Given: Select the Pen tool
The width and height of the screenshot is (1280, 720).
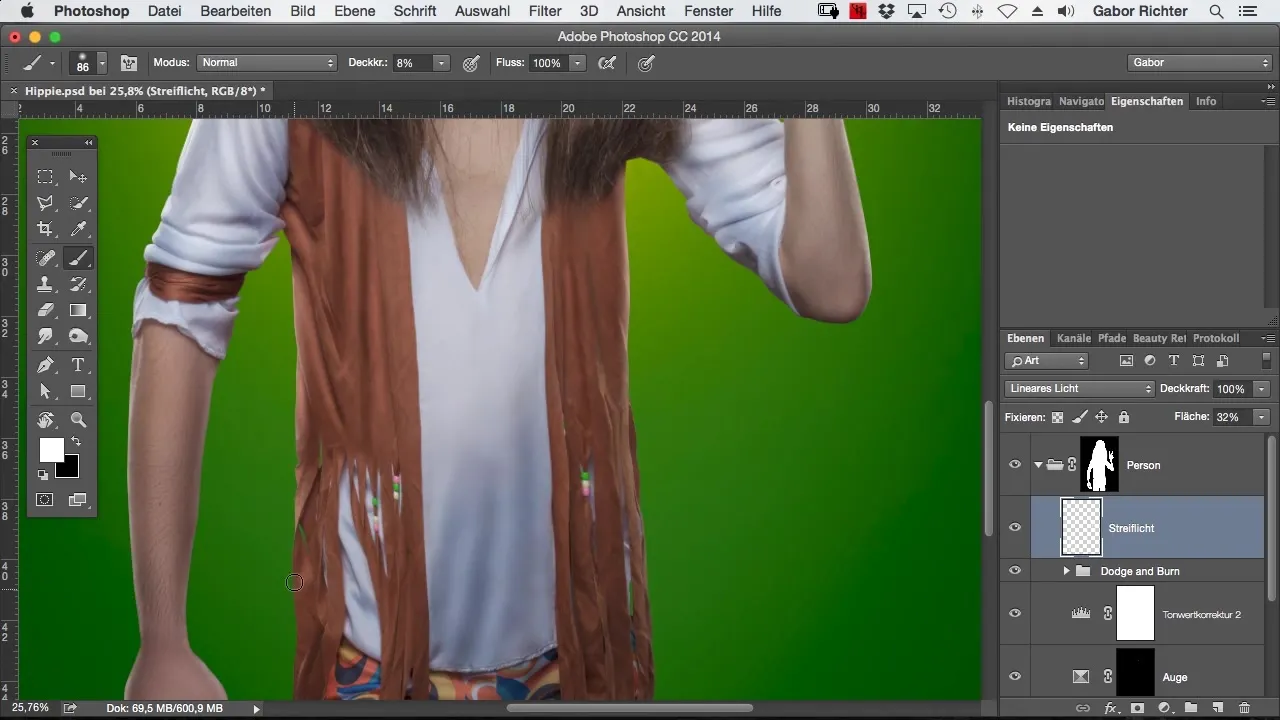Looking at the screenshot, I should 46,365.
